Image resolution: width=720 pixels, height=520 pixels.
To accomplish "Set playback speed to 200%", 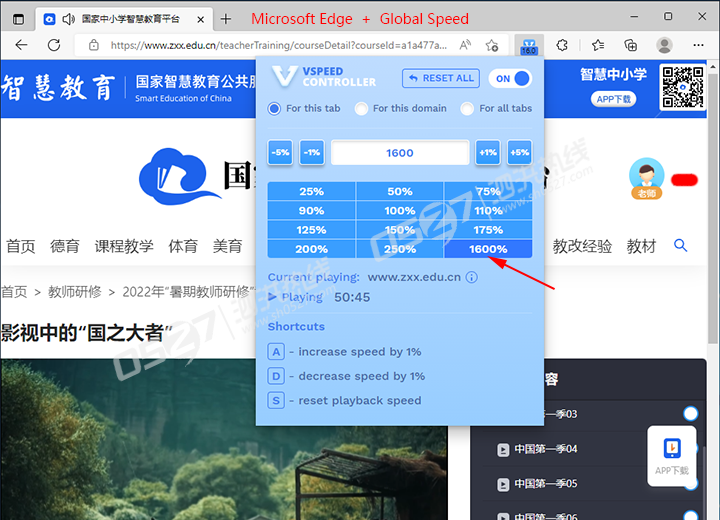I will (311, 249).
